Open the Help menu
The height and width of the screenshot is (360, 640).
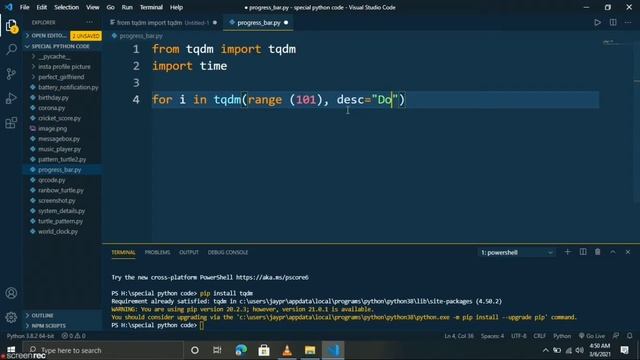tap(176, 7)
